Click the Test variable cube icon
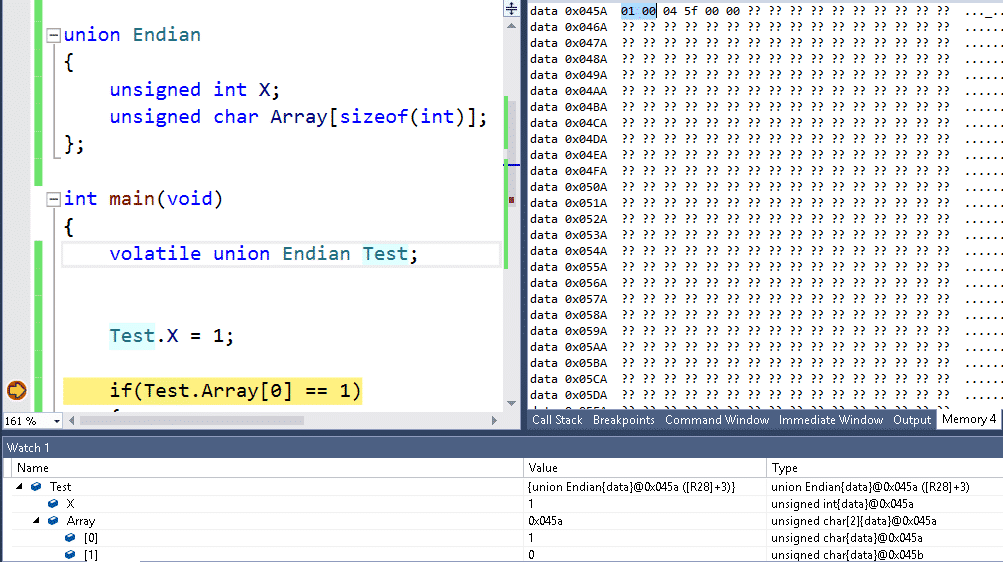Image resolution: width=1003 pixels, height=562 pixels. point(36,487)
